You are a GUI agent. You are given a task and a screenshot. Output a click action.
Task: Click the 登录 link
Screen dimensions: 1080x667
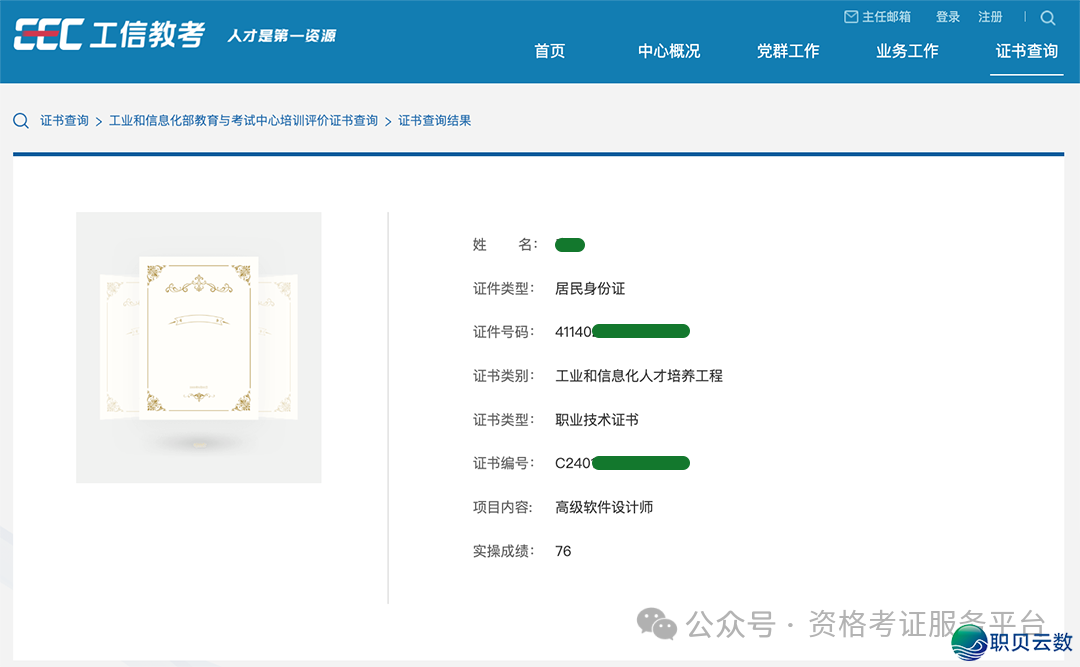point(947,16)
